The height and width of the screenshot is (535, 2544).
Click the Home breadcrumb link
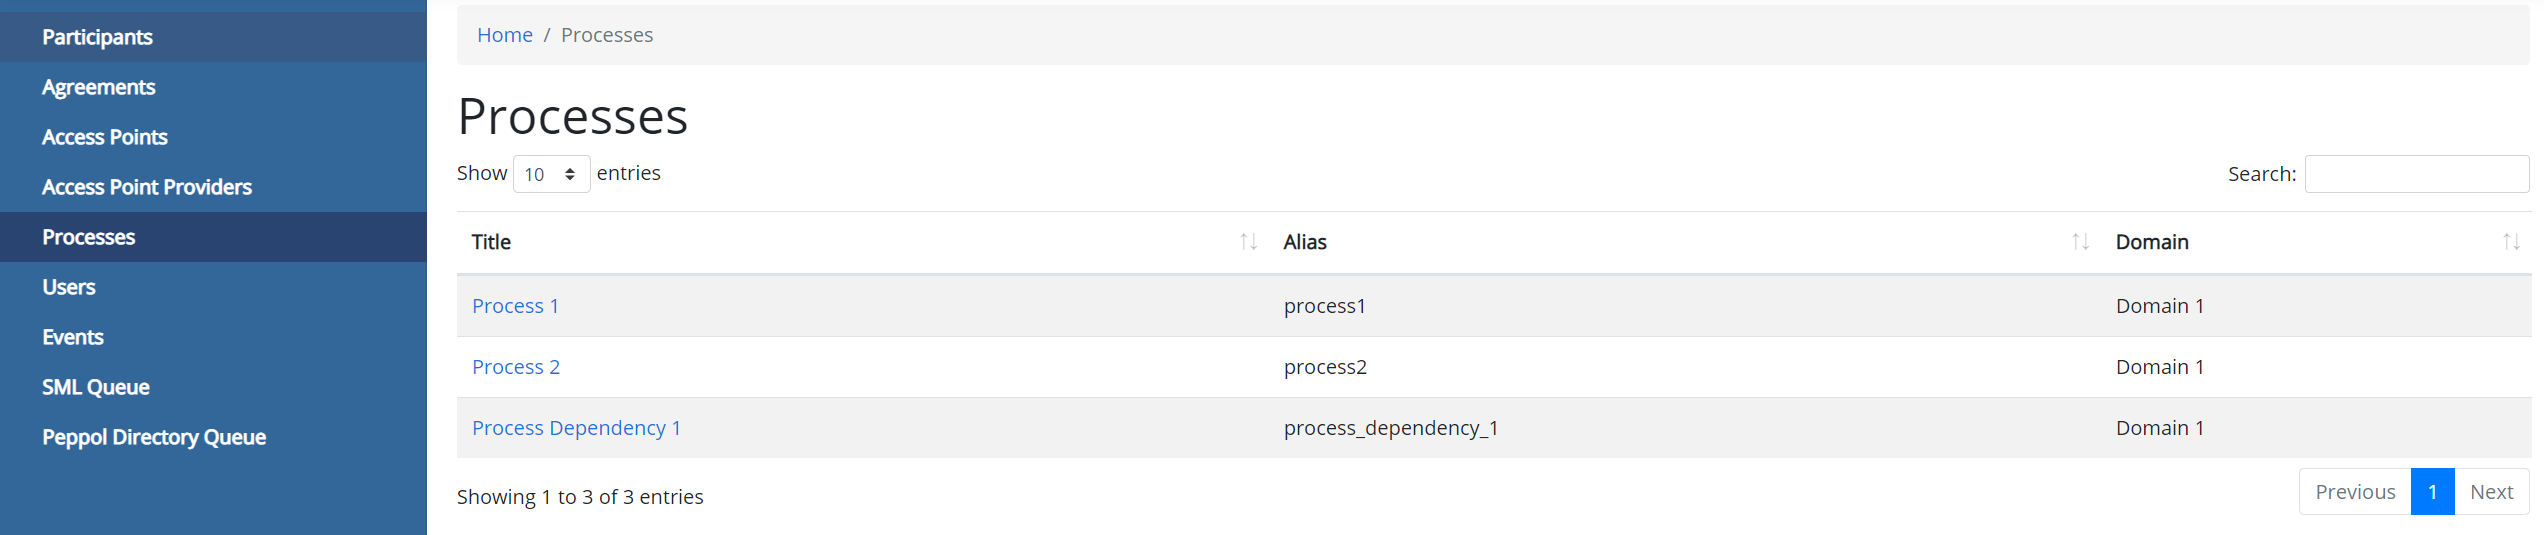504,35
